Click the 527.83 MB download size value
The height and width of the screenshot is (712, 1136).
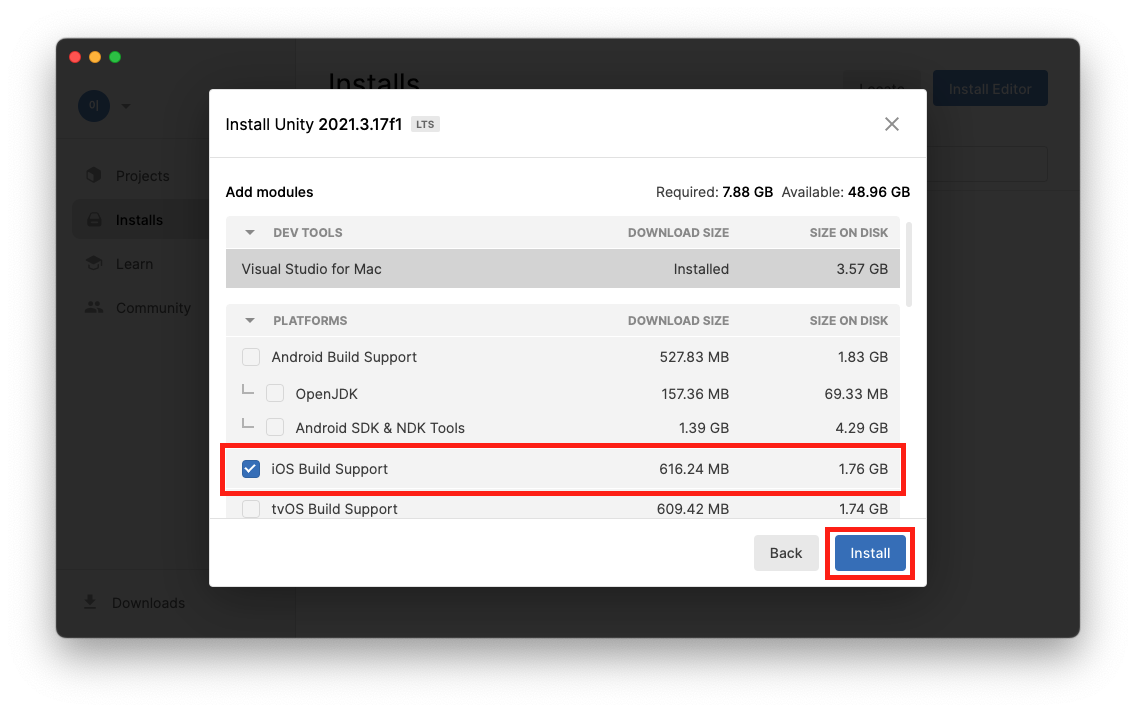click(693, 357)
